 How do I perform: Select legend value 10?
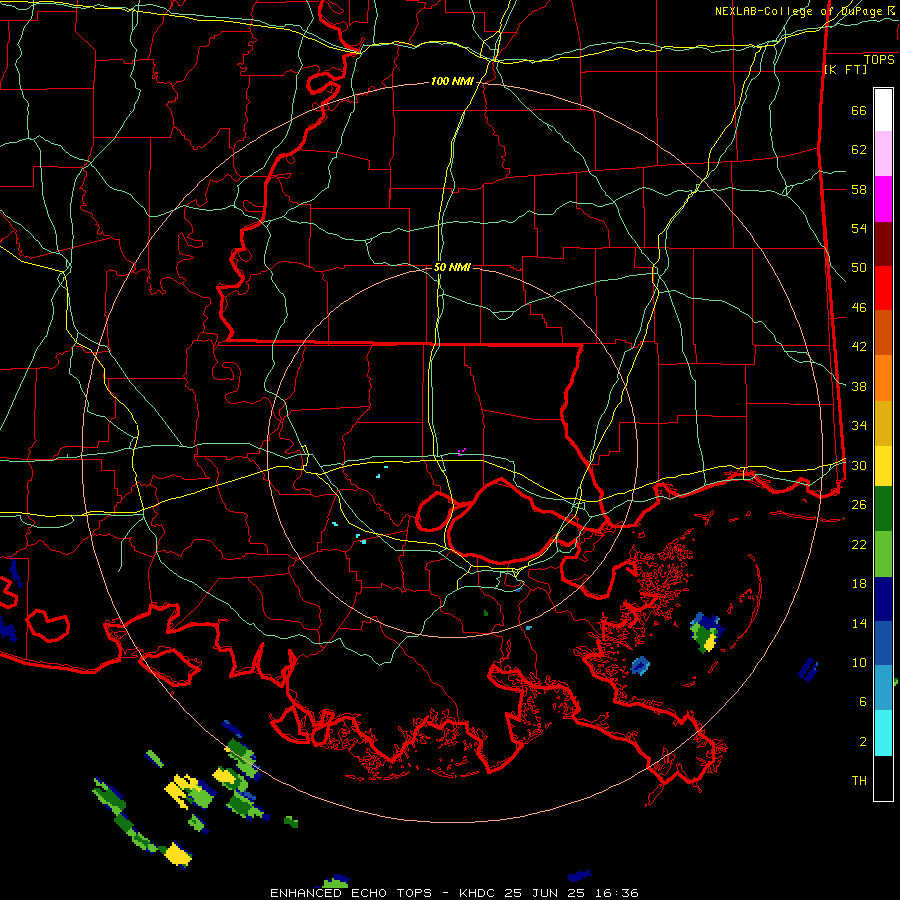click(x=859, y=662)
